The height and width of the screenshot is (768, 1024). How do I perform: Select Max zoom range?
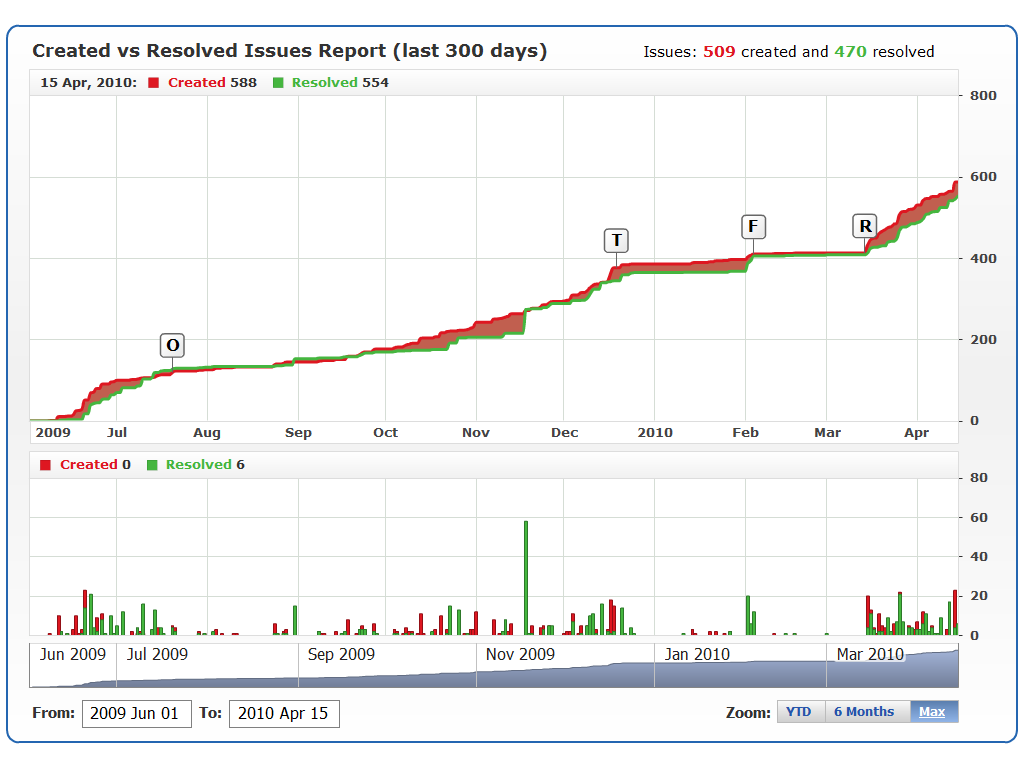932,712
